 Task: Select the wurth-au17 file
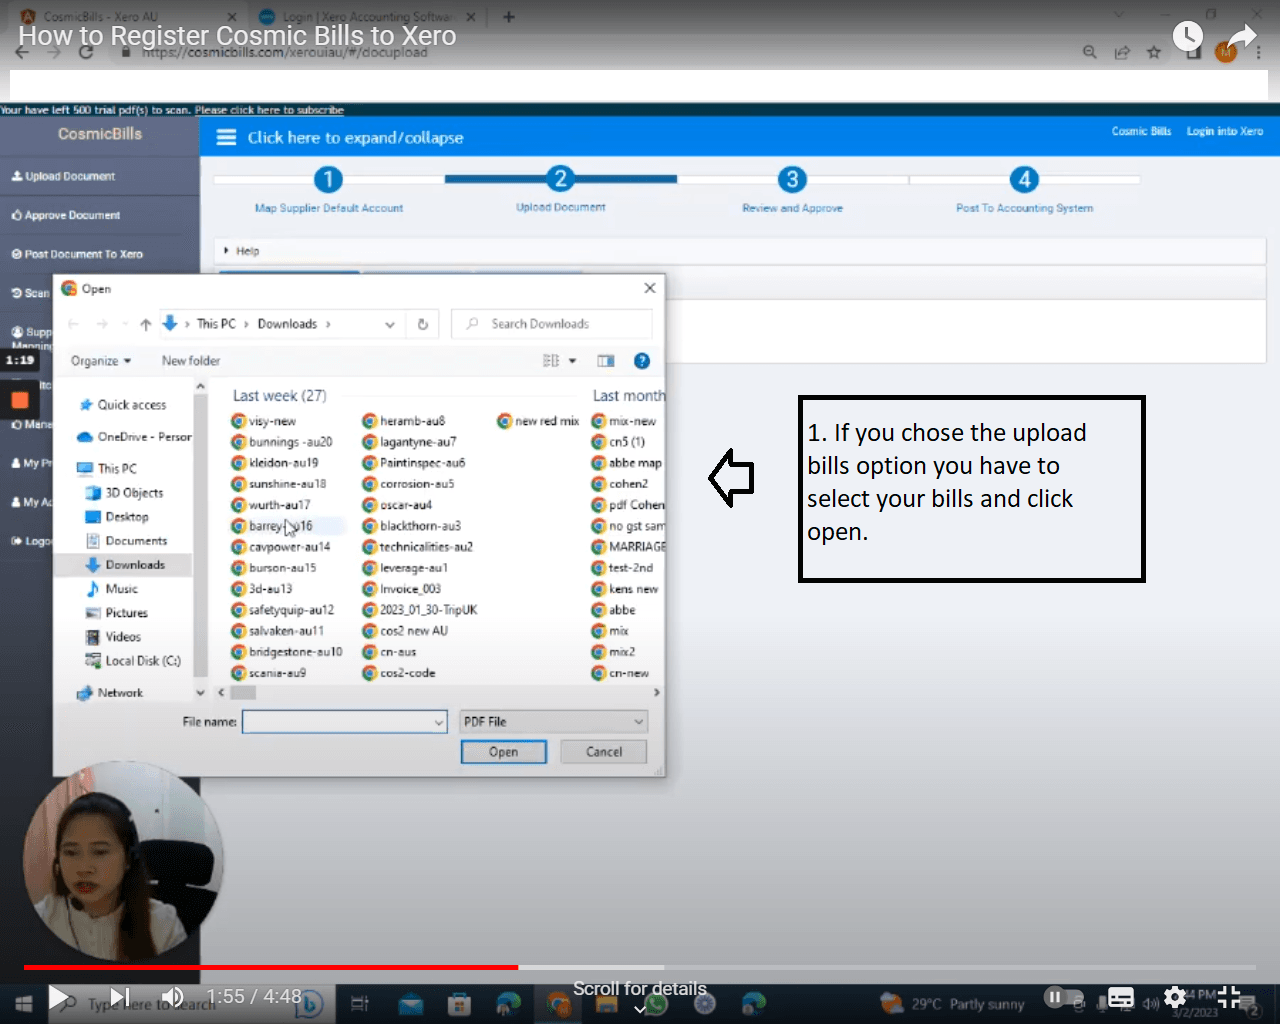coord(271,505)
